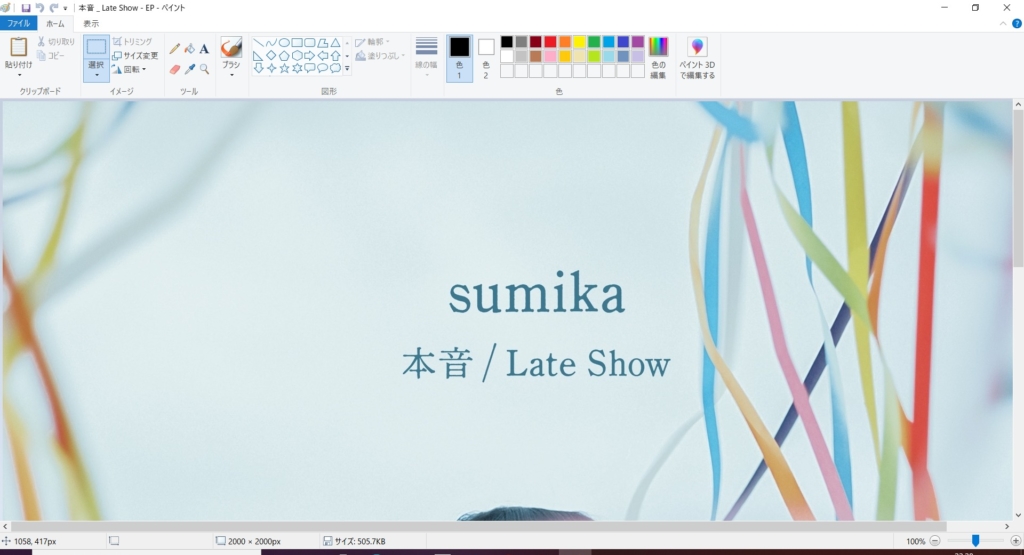This screenshot has width=1024, height=555.
Task: Select the Pencil tool
Action: click(174, 49)
